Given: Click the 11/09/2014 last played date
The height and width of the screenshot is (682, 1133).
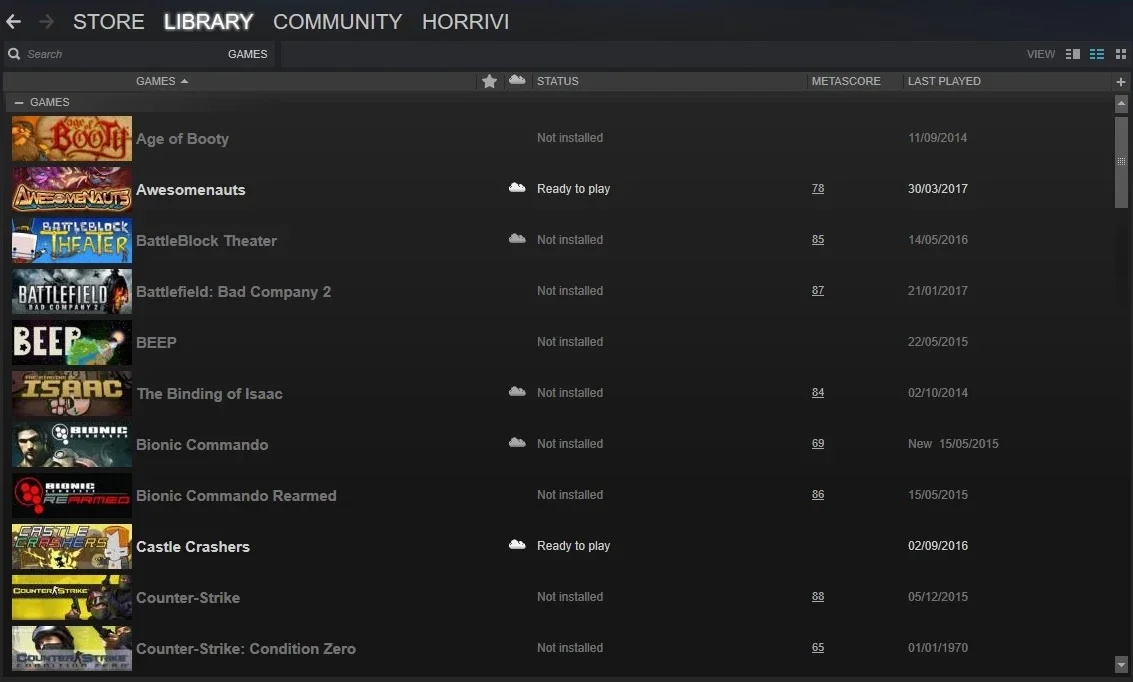Looking at the screenshot, I should 937,138.
